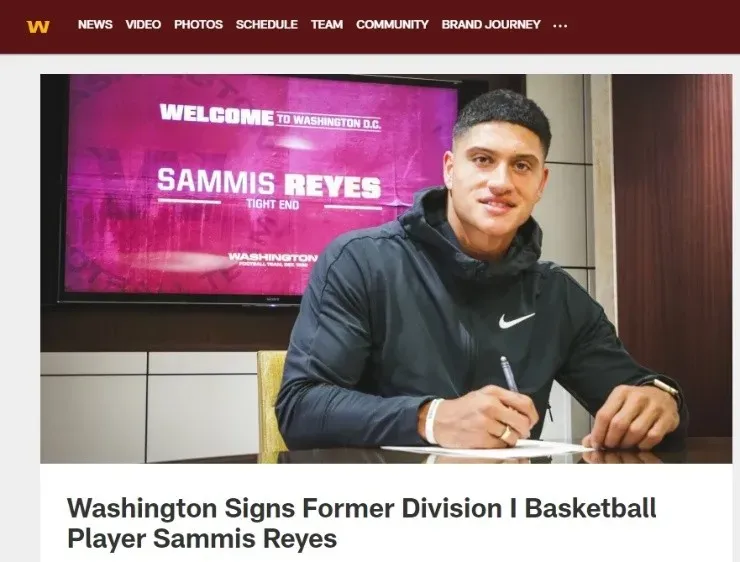Image resolution: width=740 pixels, height=562 pixels.
Task: Open the Photos page
Action: tap(198, 25)
